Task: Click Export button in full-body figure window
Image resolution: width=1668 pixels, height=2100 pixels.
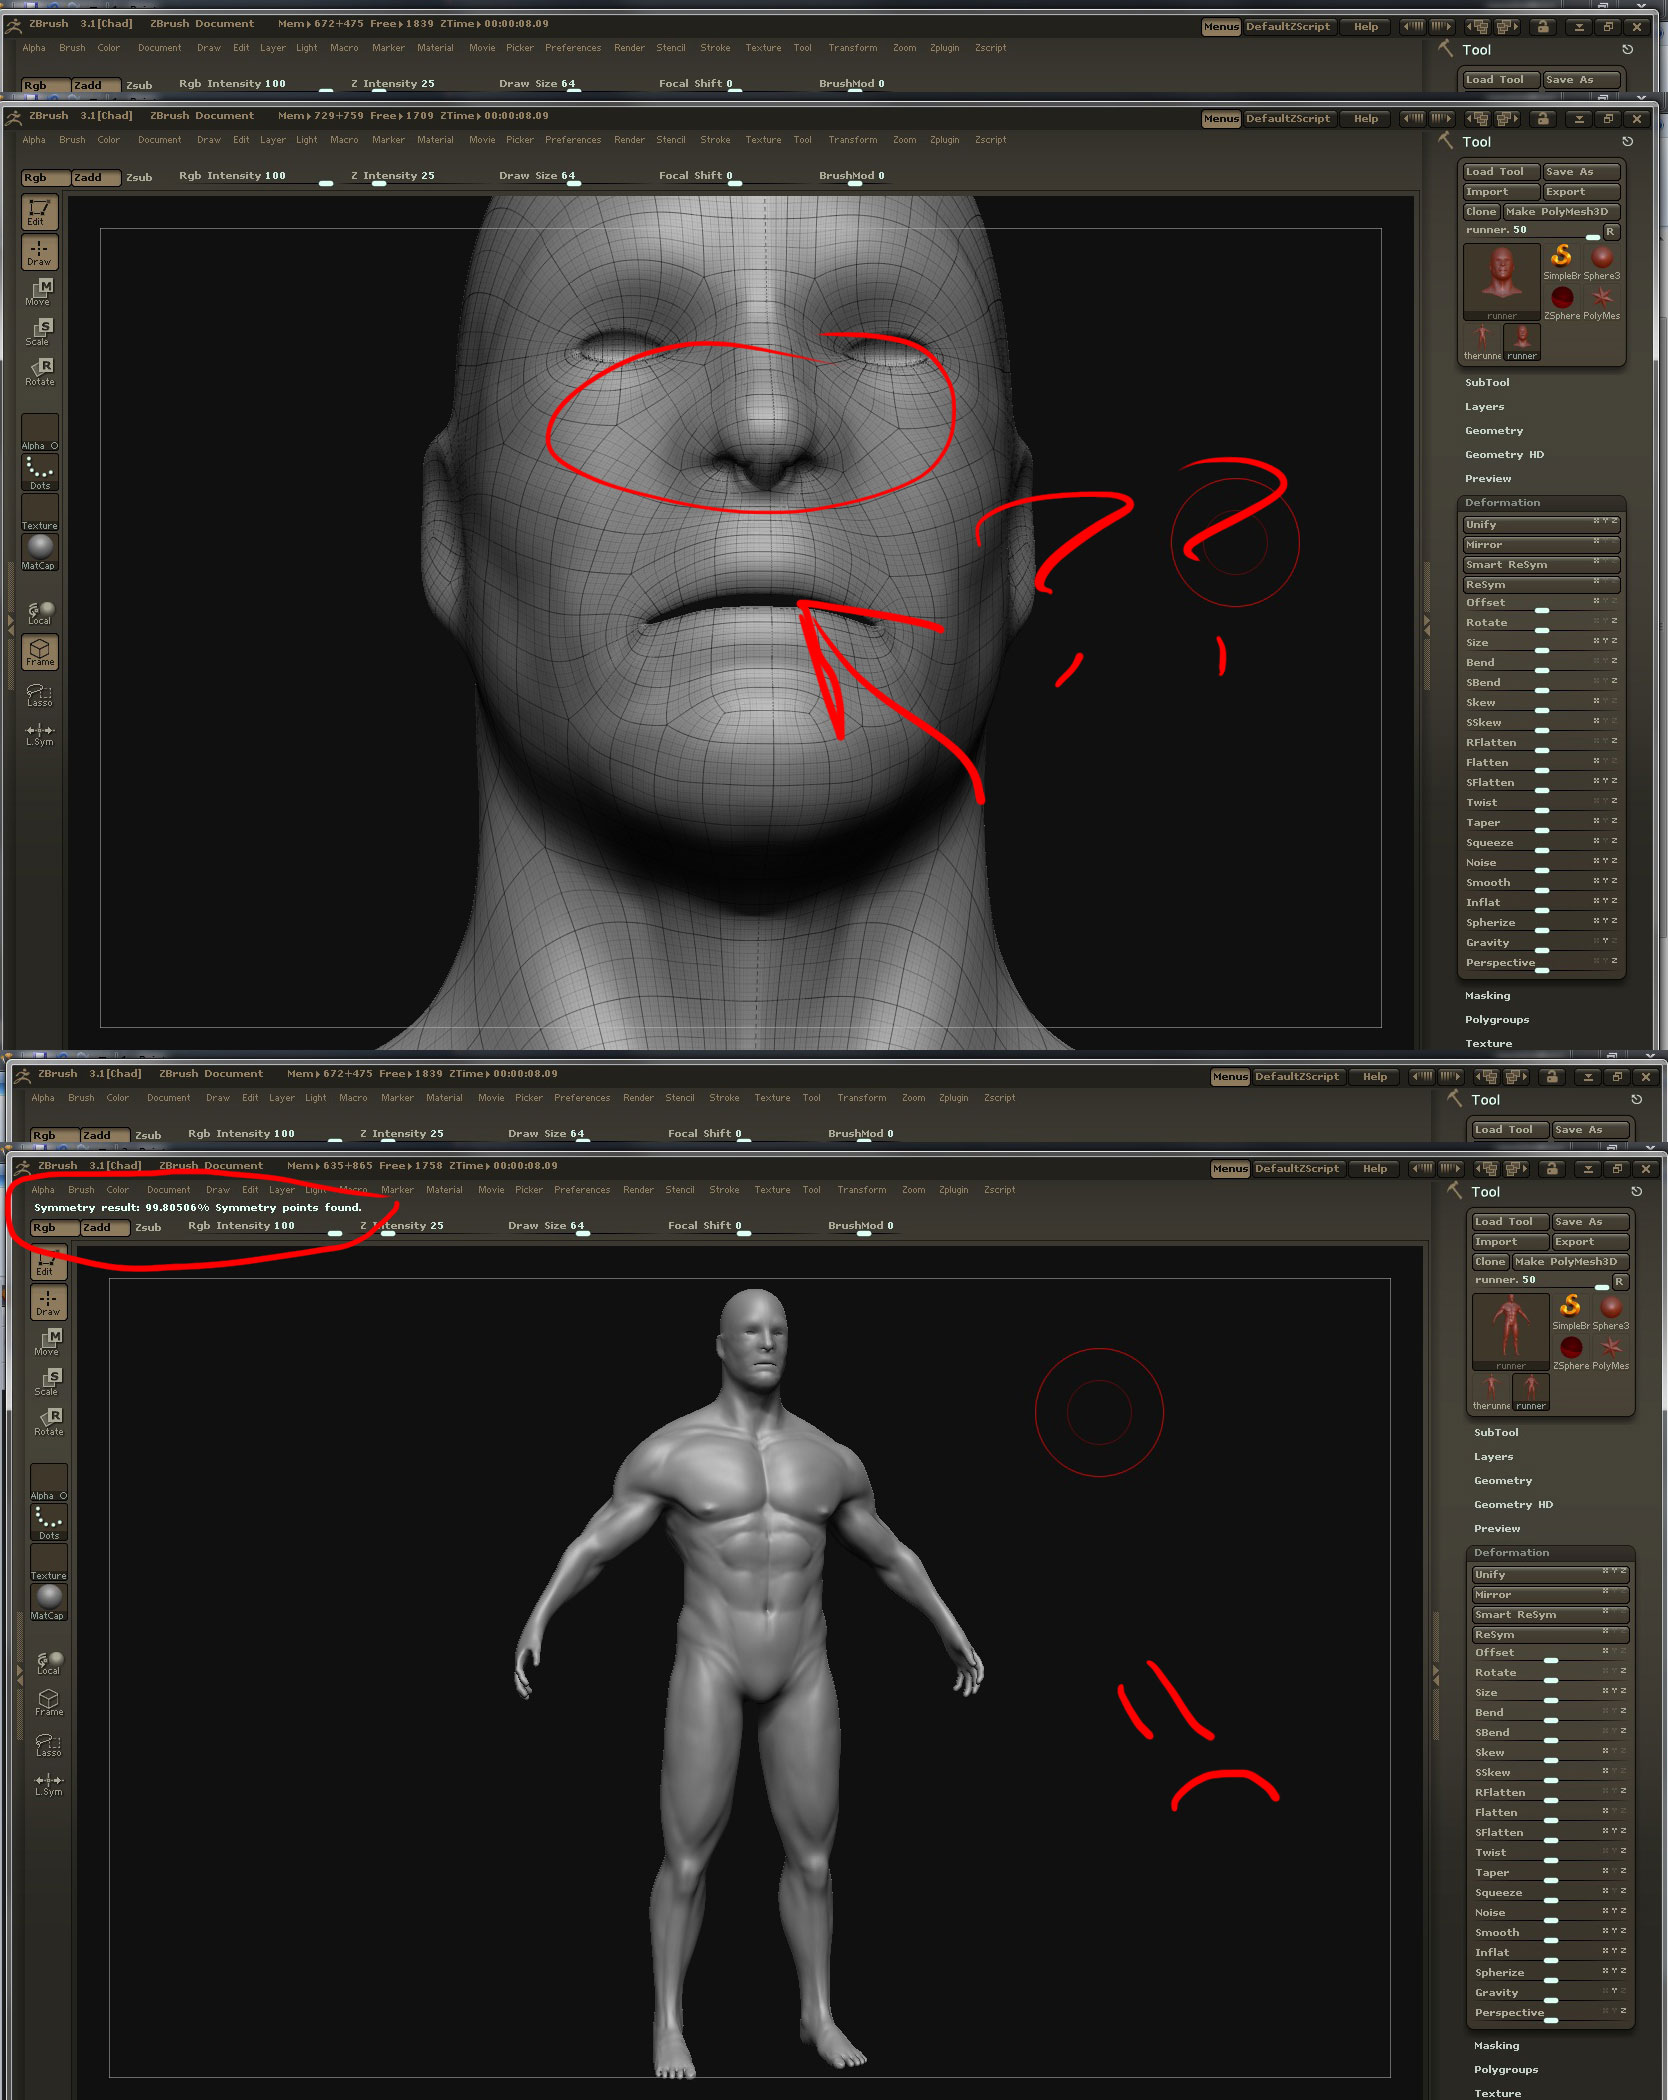Action: tap(1590, 1242)
